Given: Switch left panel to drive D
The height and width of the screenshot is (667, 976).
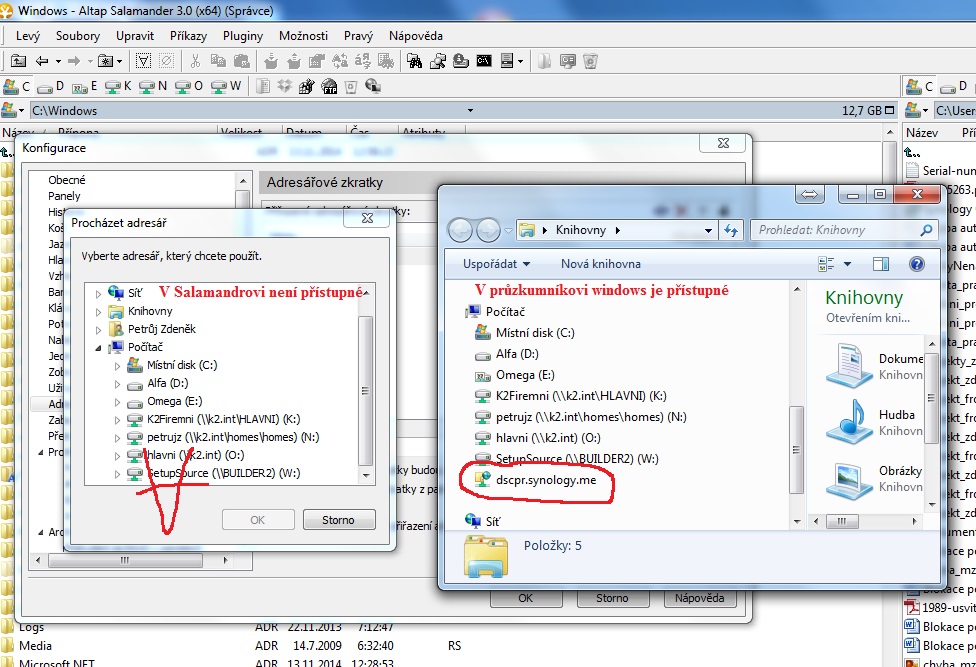Looking at the screenshot, I should [x=51, y=86].
